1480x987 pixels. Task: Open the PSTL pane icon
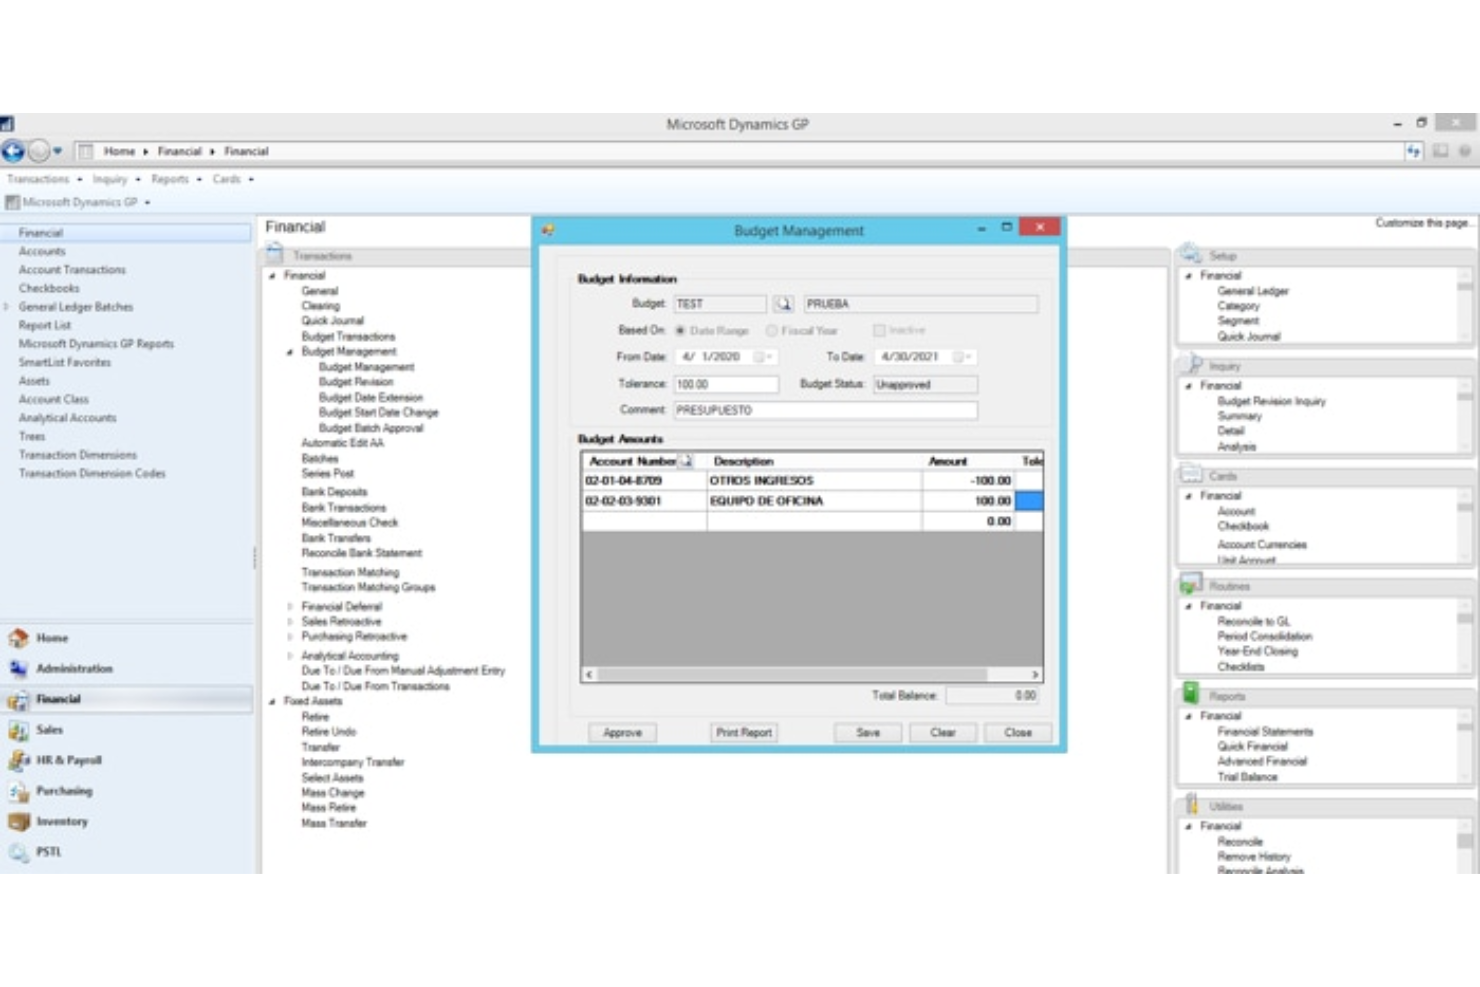click(x=18, y=852)
